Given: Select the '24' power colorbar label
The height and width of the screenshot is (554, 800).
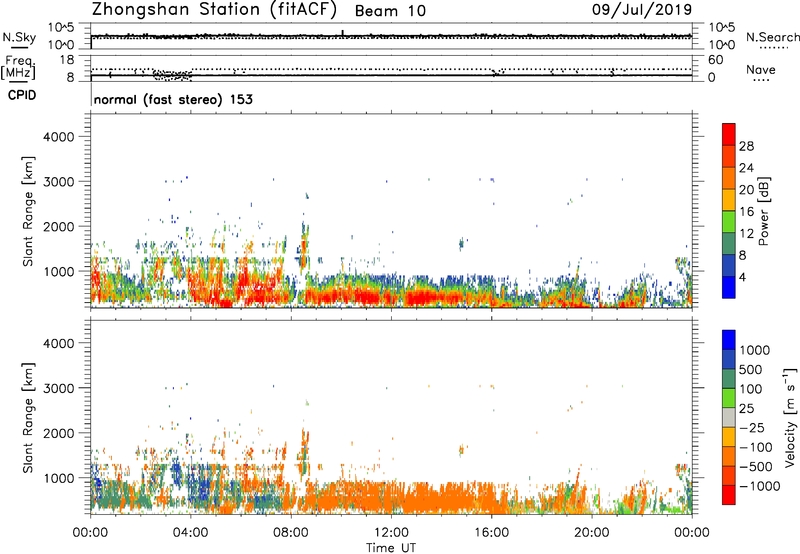Looking at the screenshot, I should (746, 168).
